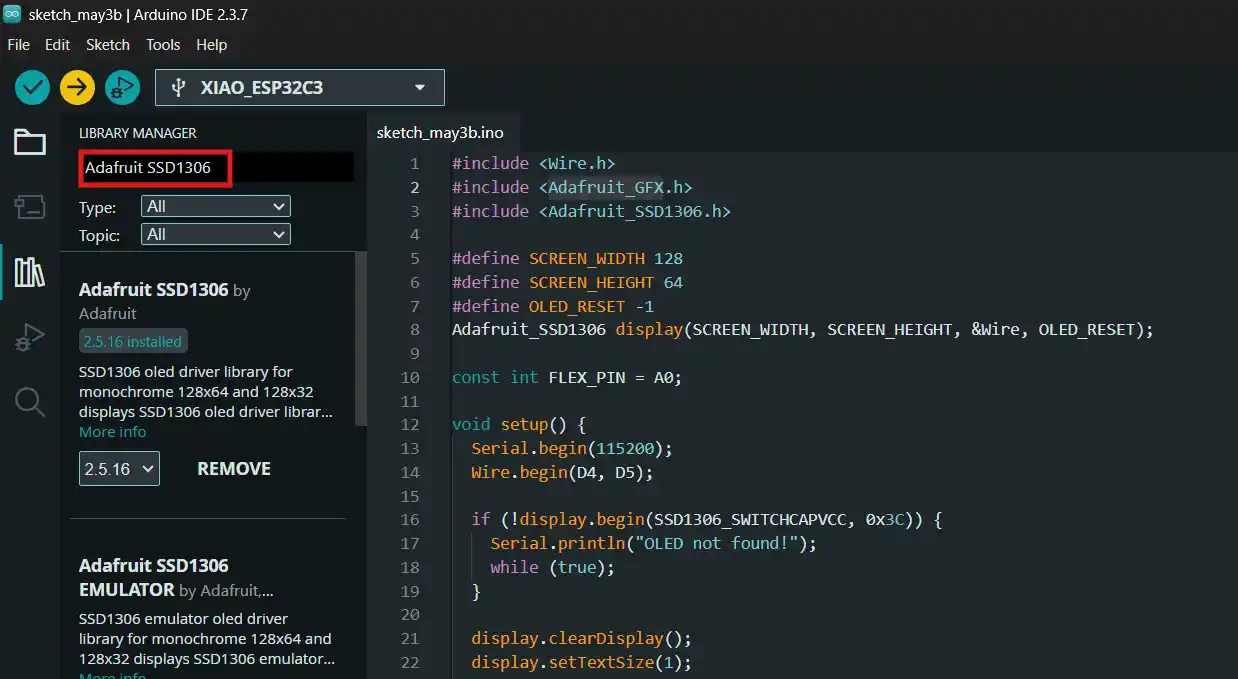This screenshot has height=679, width=1238.
Task: Start debugging with the debug toolbar button
Action: (122, 87)
